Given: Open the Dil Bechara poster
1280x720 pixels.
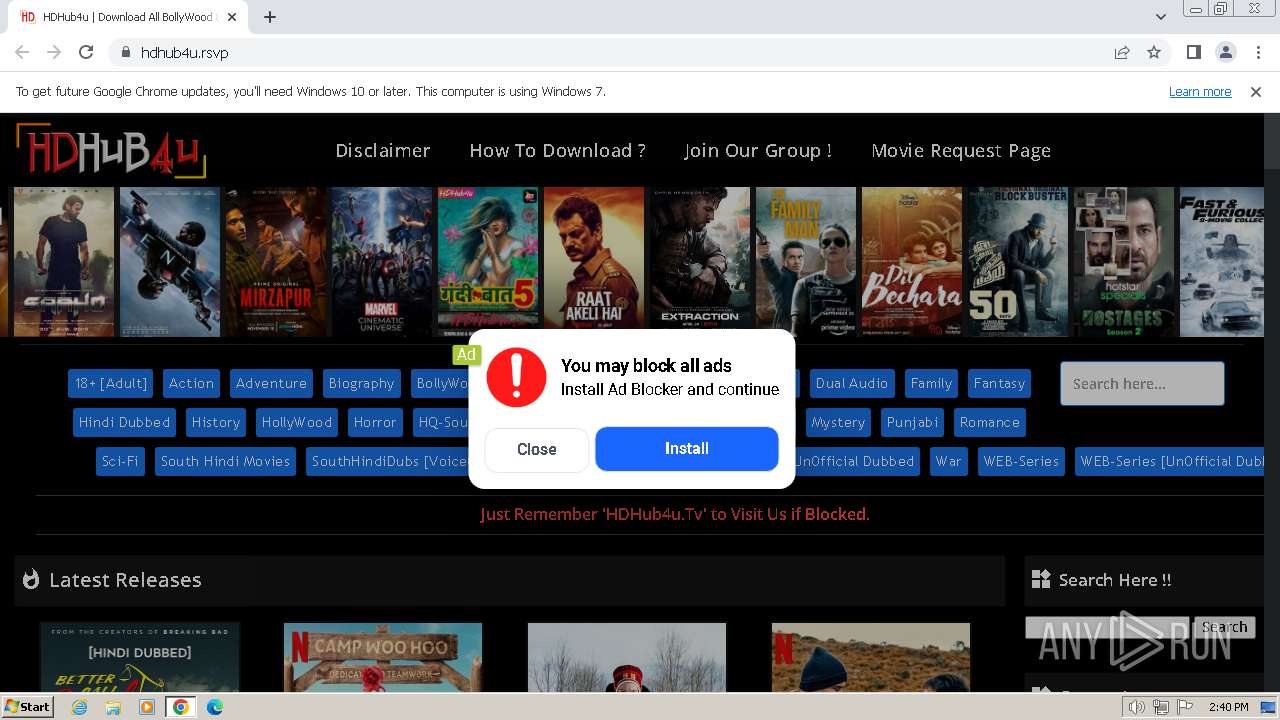Looking at the screenshot, I should 912,262.
